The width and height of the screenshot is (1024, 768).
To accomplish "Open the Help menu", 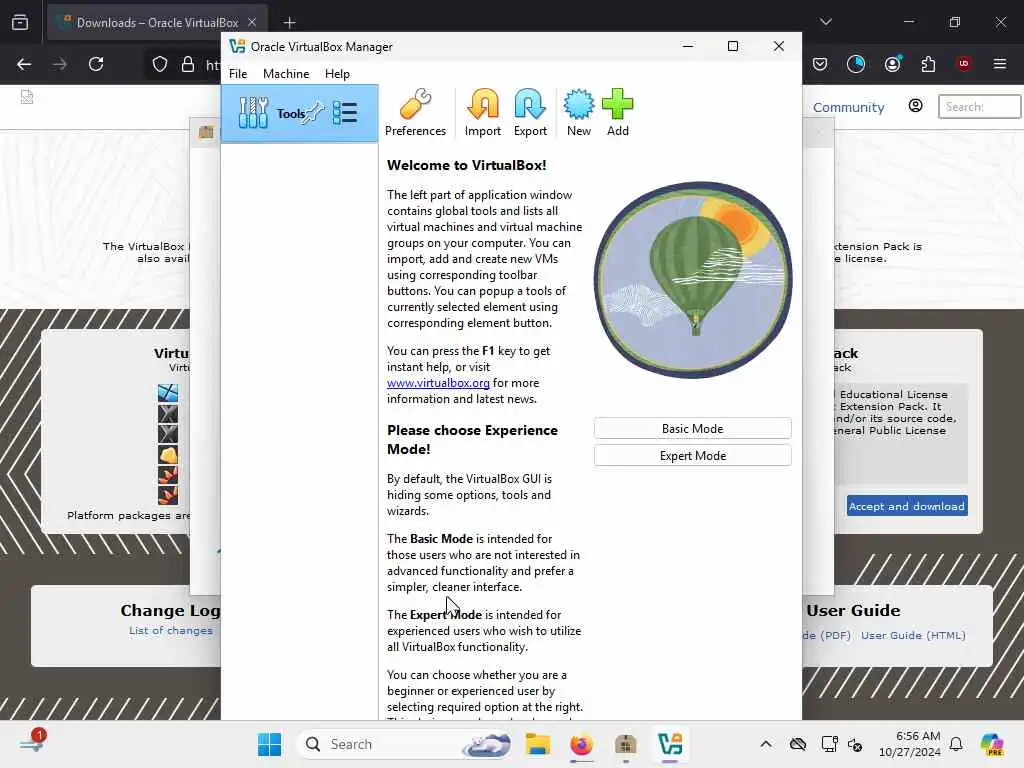I will click(337, 74).
